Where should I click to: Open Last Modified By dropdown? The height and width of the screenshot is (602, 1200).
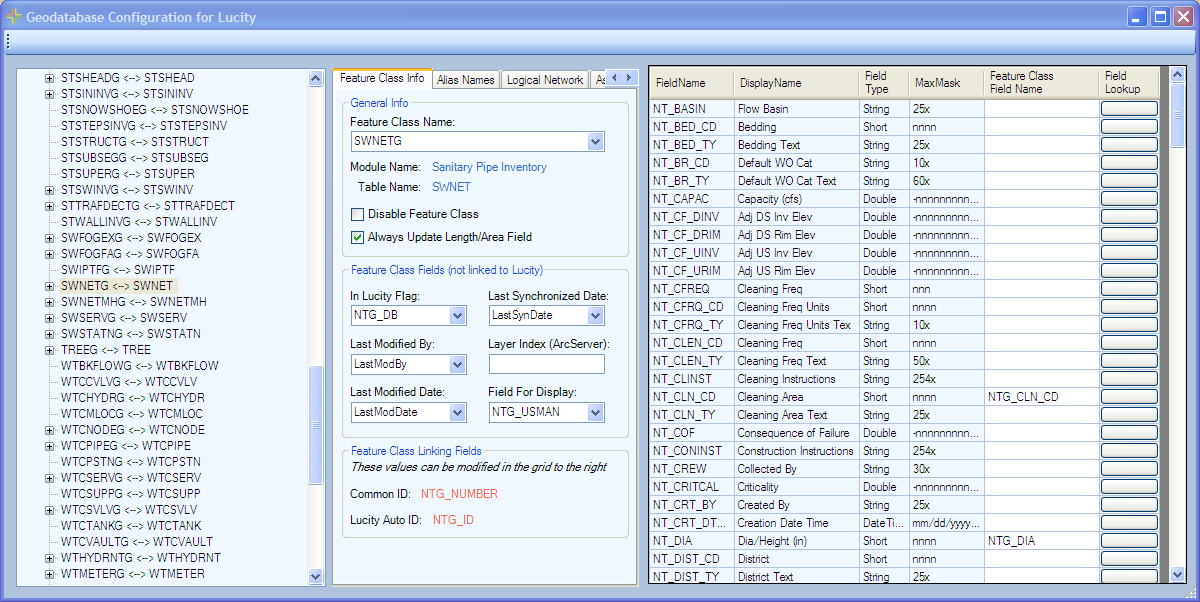458,364
